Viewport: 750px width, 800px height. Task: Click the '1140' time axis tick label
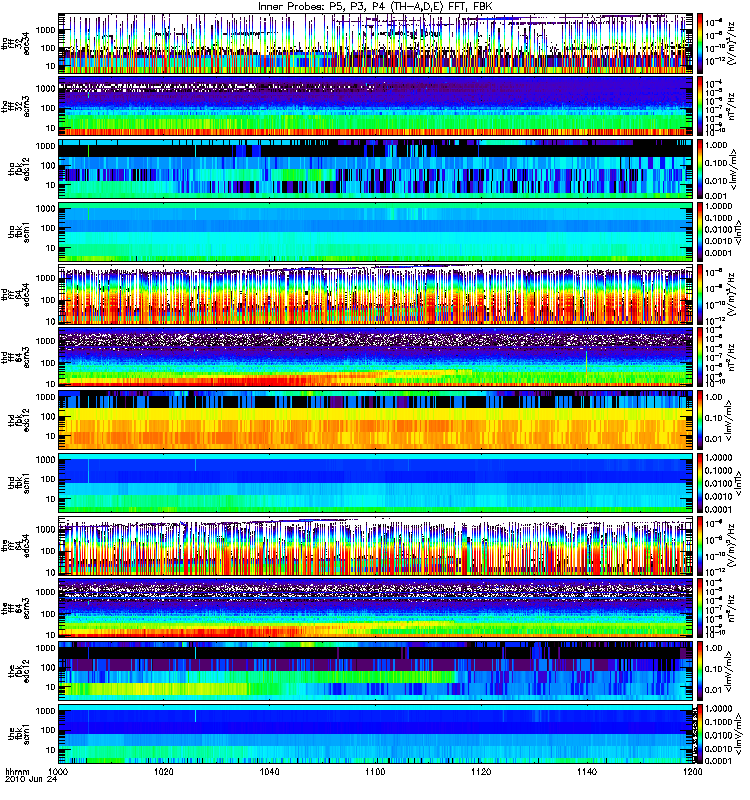(x=587, y=772)
